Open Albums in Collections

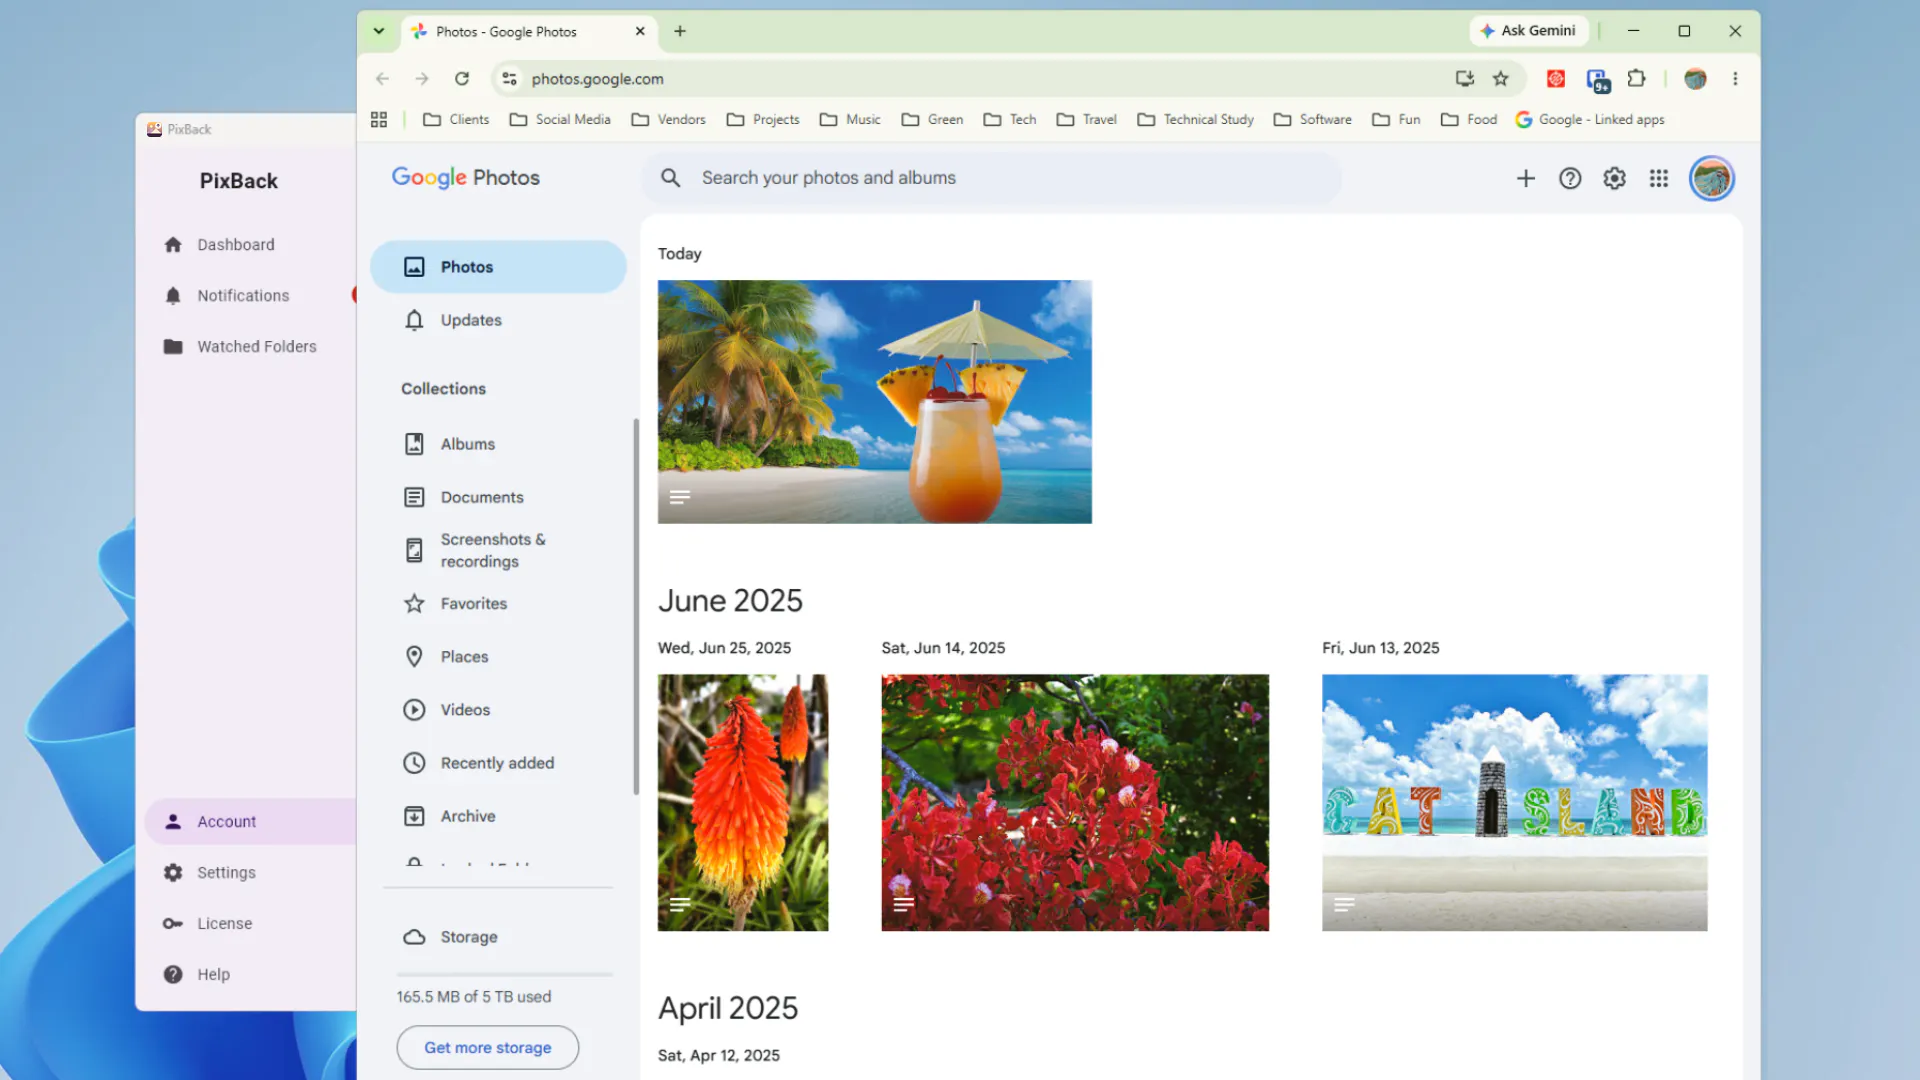pyautogui.click(x=498, y=444)
